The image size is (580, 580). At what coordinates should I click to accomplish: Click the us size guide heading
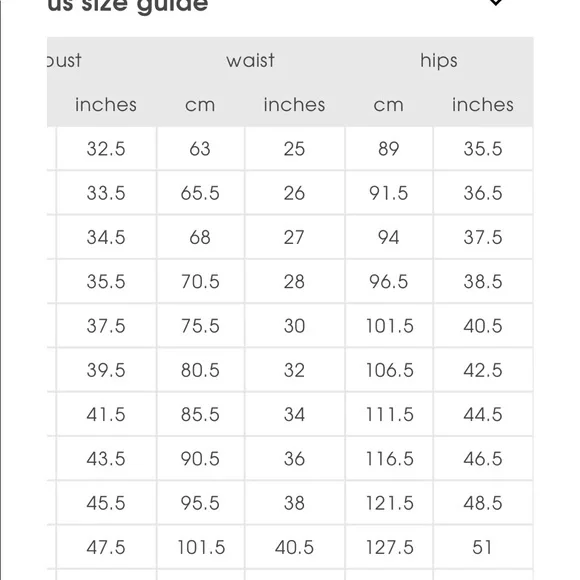(128, 6)
